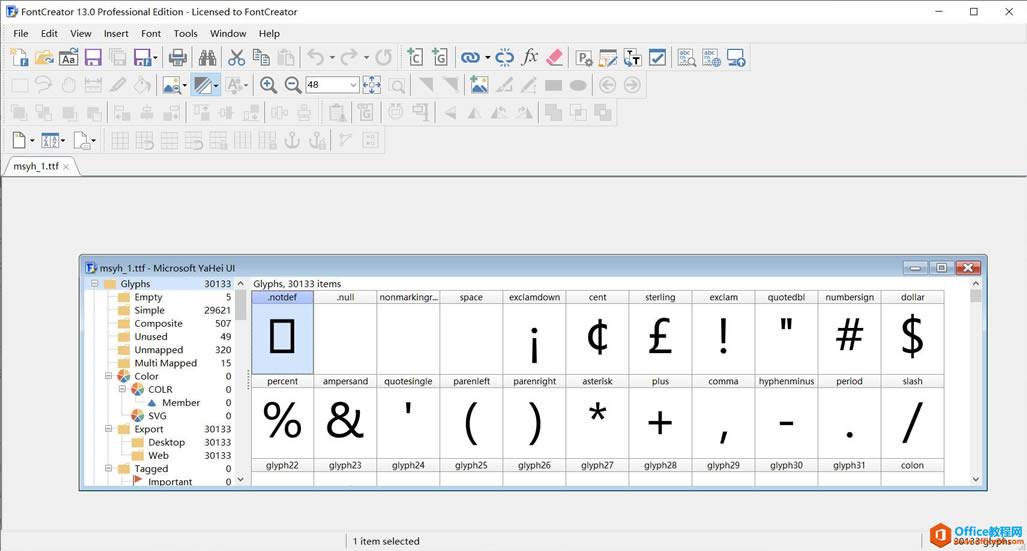
Task: Insert characters with the +C icon
Action: (415, 58)
